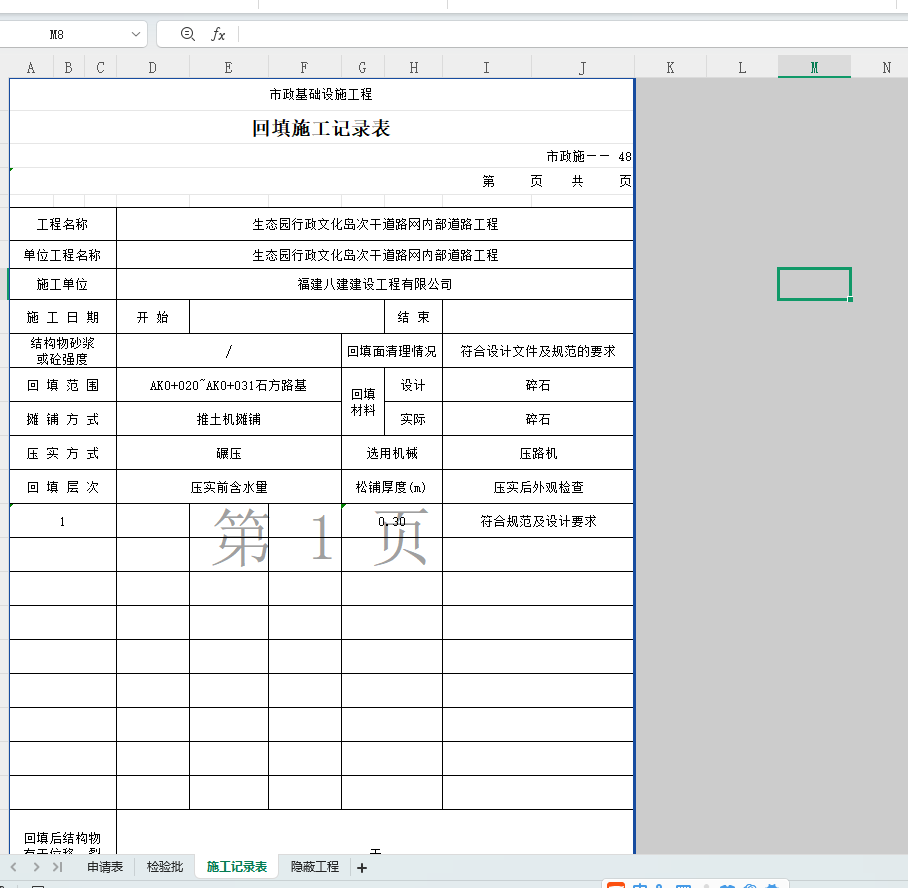This screenshot has width=908, height=888.
Task: Click the 推土机摊铺 cell
Action: pyautogui.click(x=229, y=419)
